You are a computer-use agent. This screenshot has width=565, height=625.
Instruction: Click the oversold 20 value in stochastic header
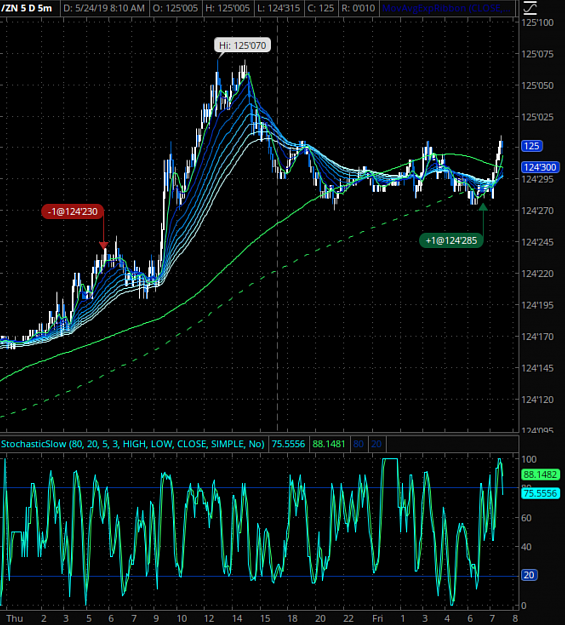(376, 444)
